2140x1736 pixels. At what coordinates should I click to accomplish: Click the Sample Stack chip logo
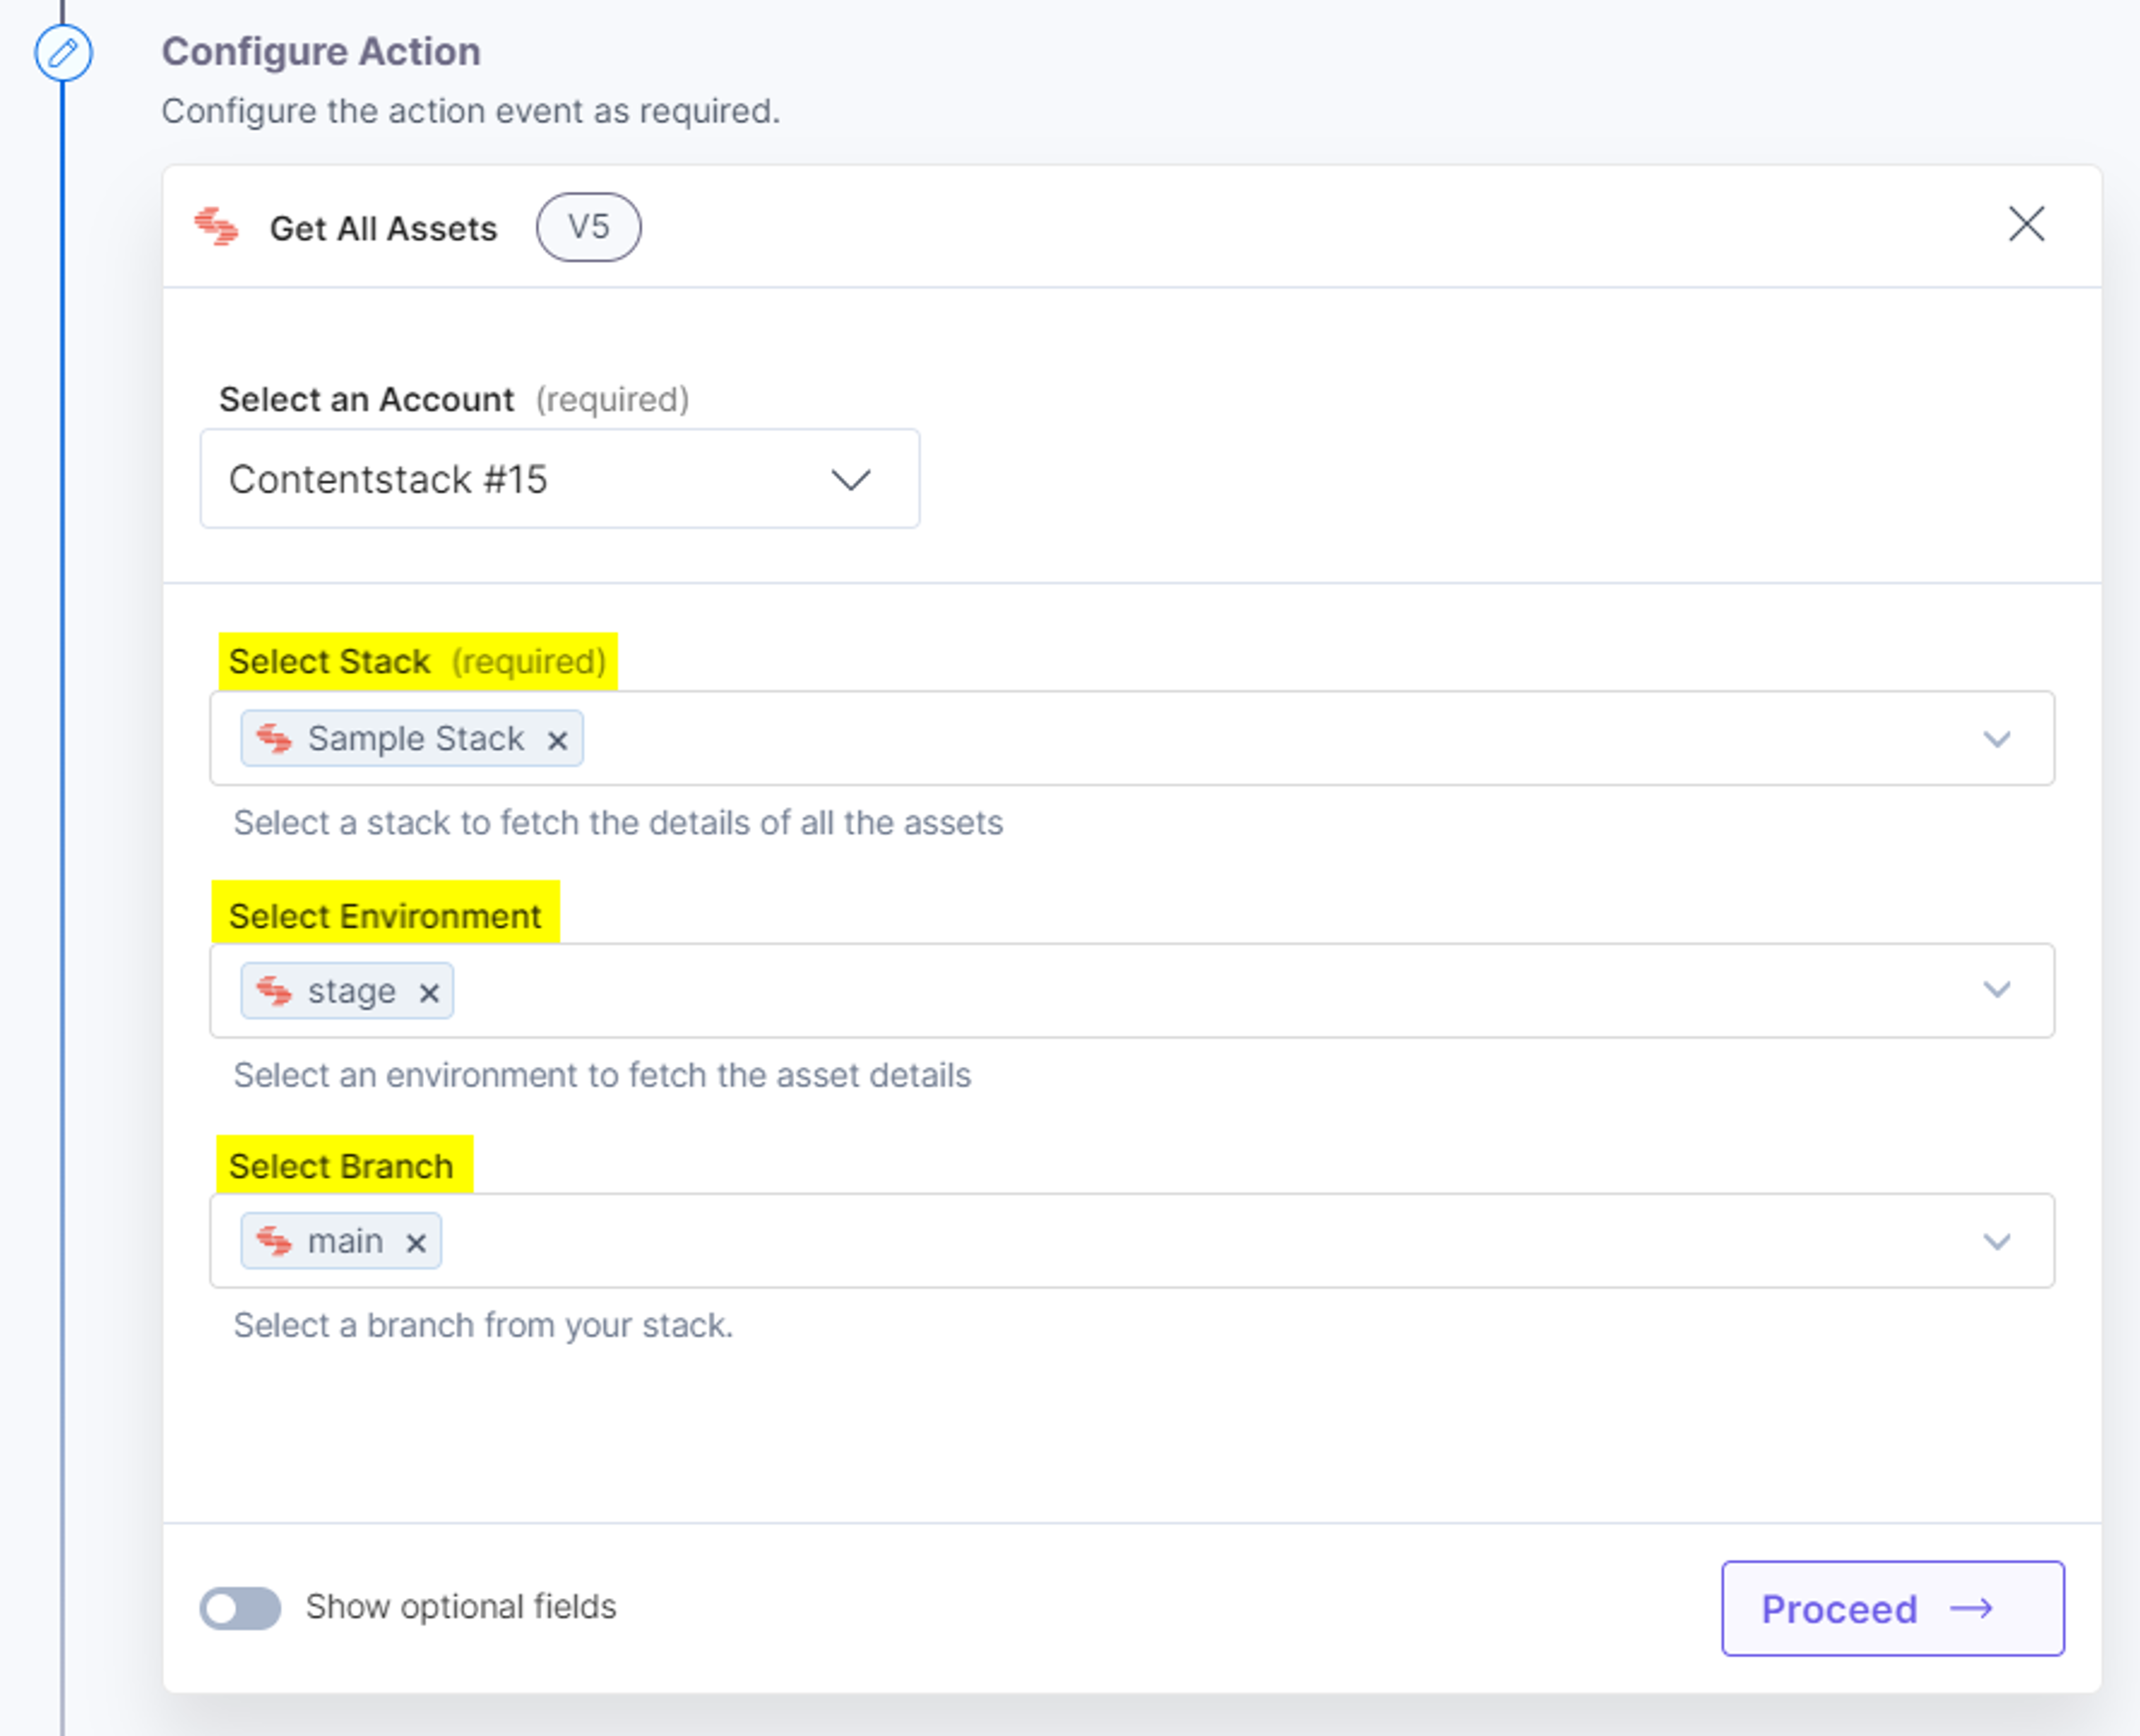click(274, 739)
